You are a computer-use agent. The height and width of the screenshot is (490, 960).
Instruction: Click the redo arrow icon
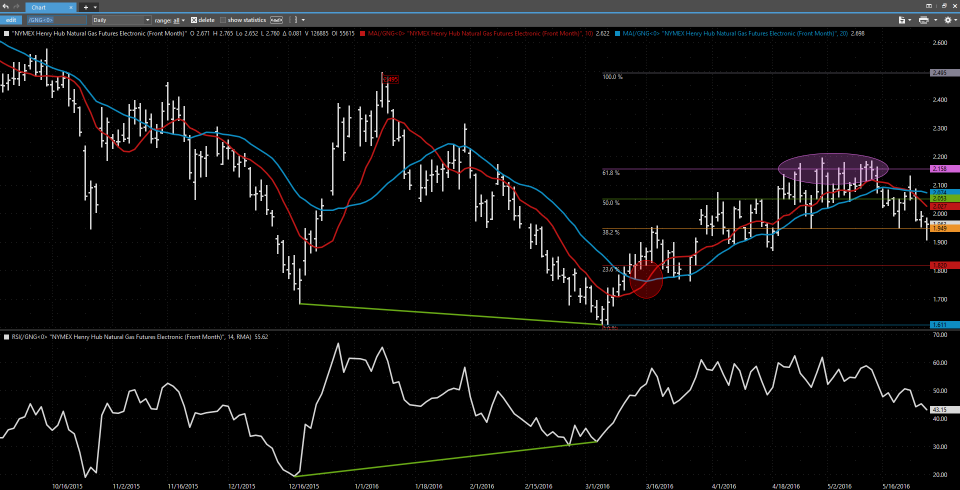pos(17,6)
